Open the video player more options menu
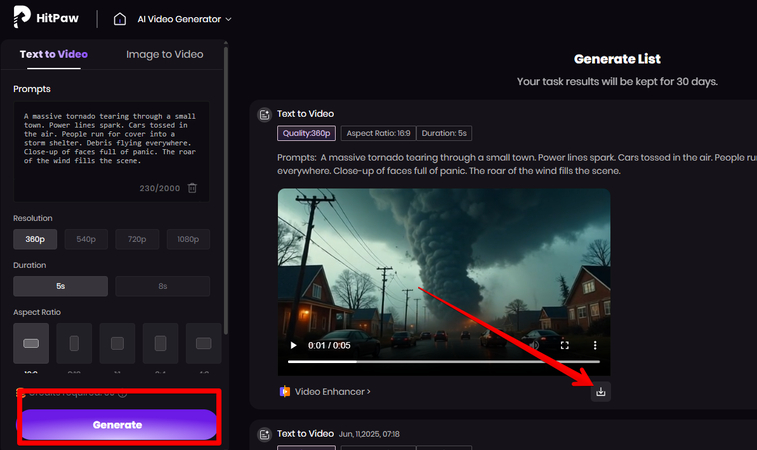Image resolution: width=757 pixels, height=450 pixels. coord(595,345)
